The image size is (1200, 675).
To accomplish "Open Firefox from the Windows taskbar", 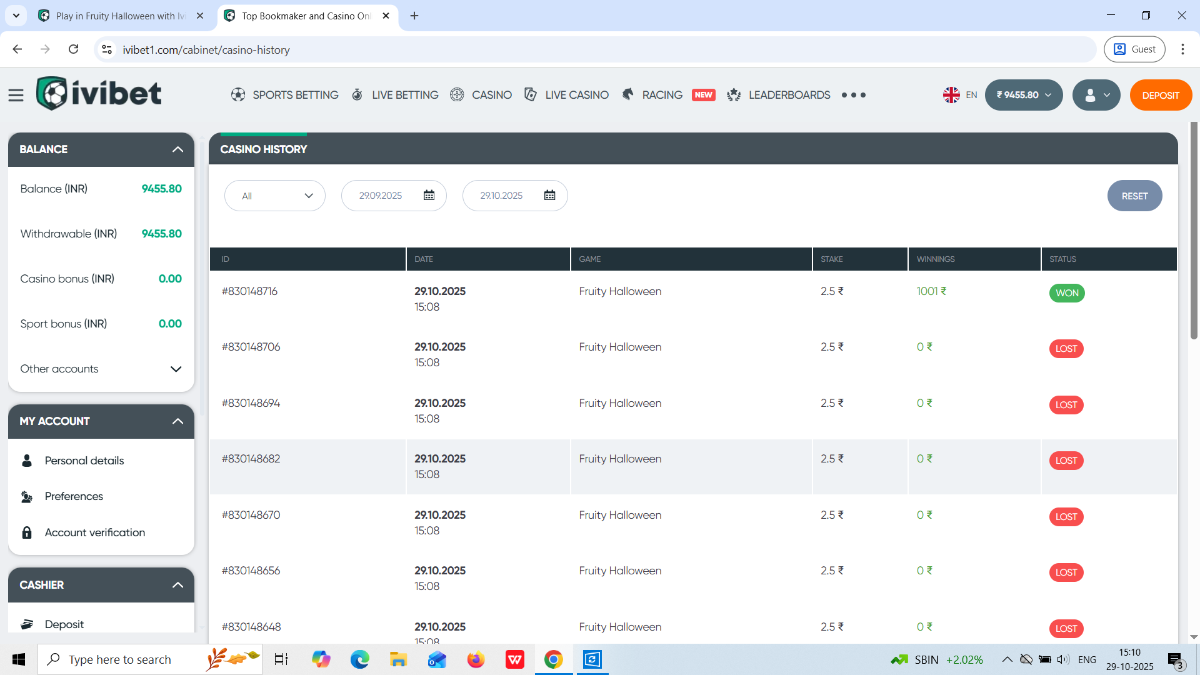I will pyautogui.click(x=475, y=659).
